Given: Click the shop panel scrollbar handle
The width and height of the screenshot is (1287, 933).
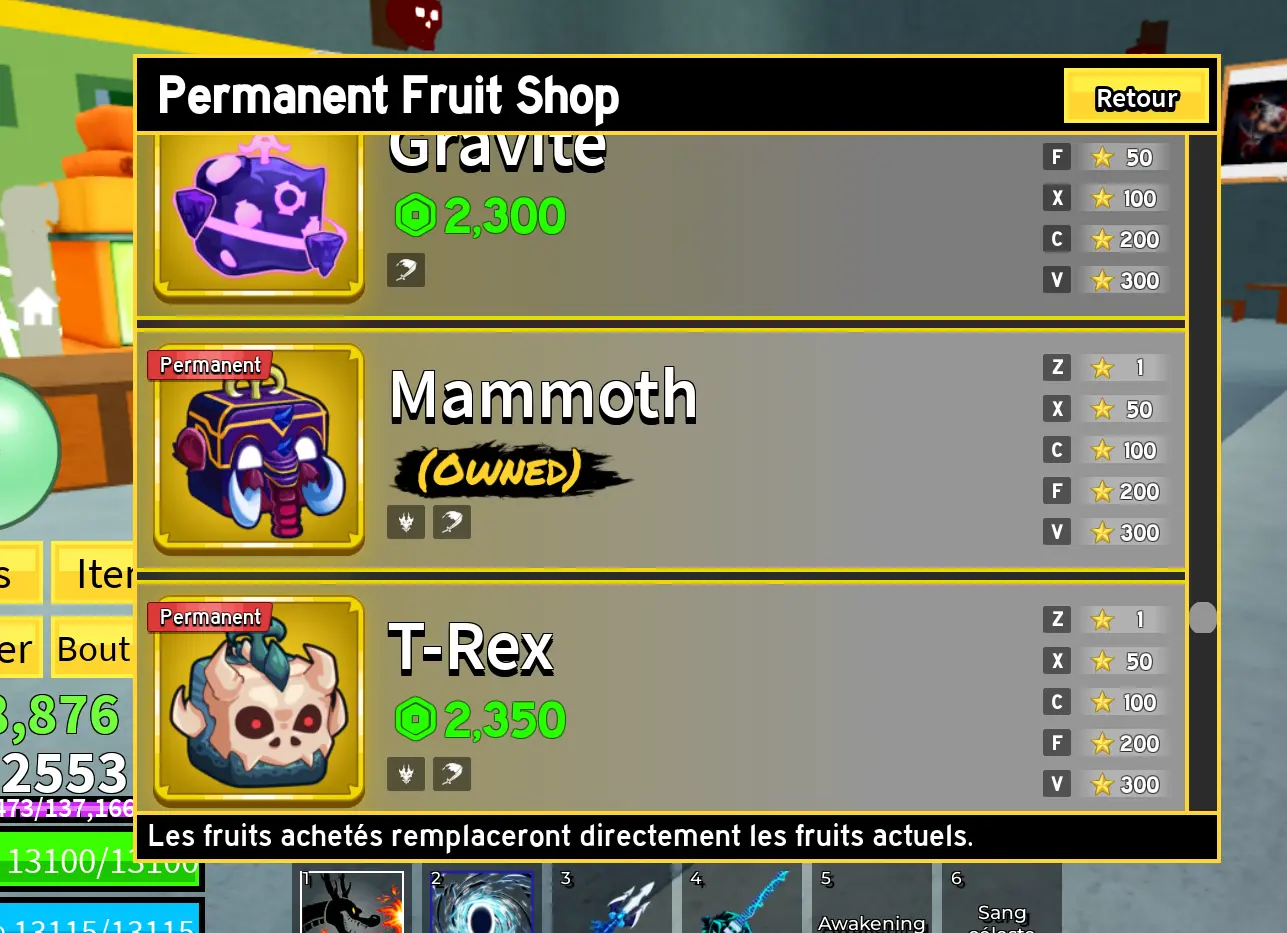Looking at the screenshot, I should pos(1203,617).
